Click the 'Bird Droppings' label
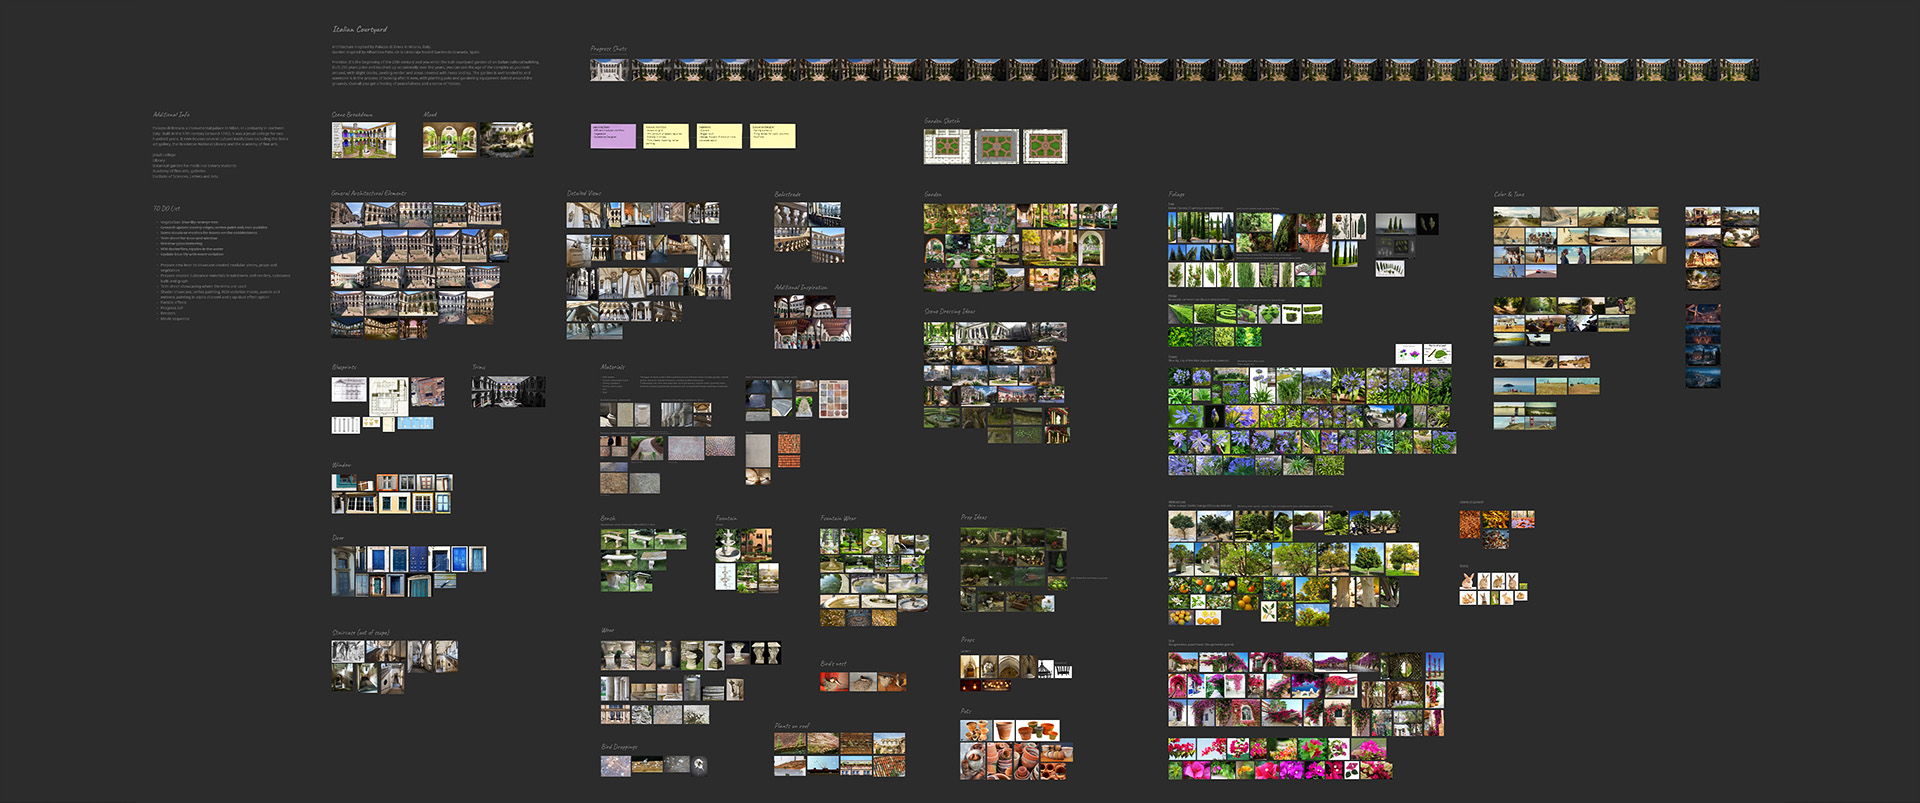This screenshot has height=803, width=1920. tap(619, 747)
